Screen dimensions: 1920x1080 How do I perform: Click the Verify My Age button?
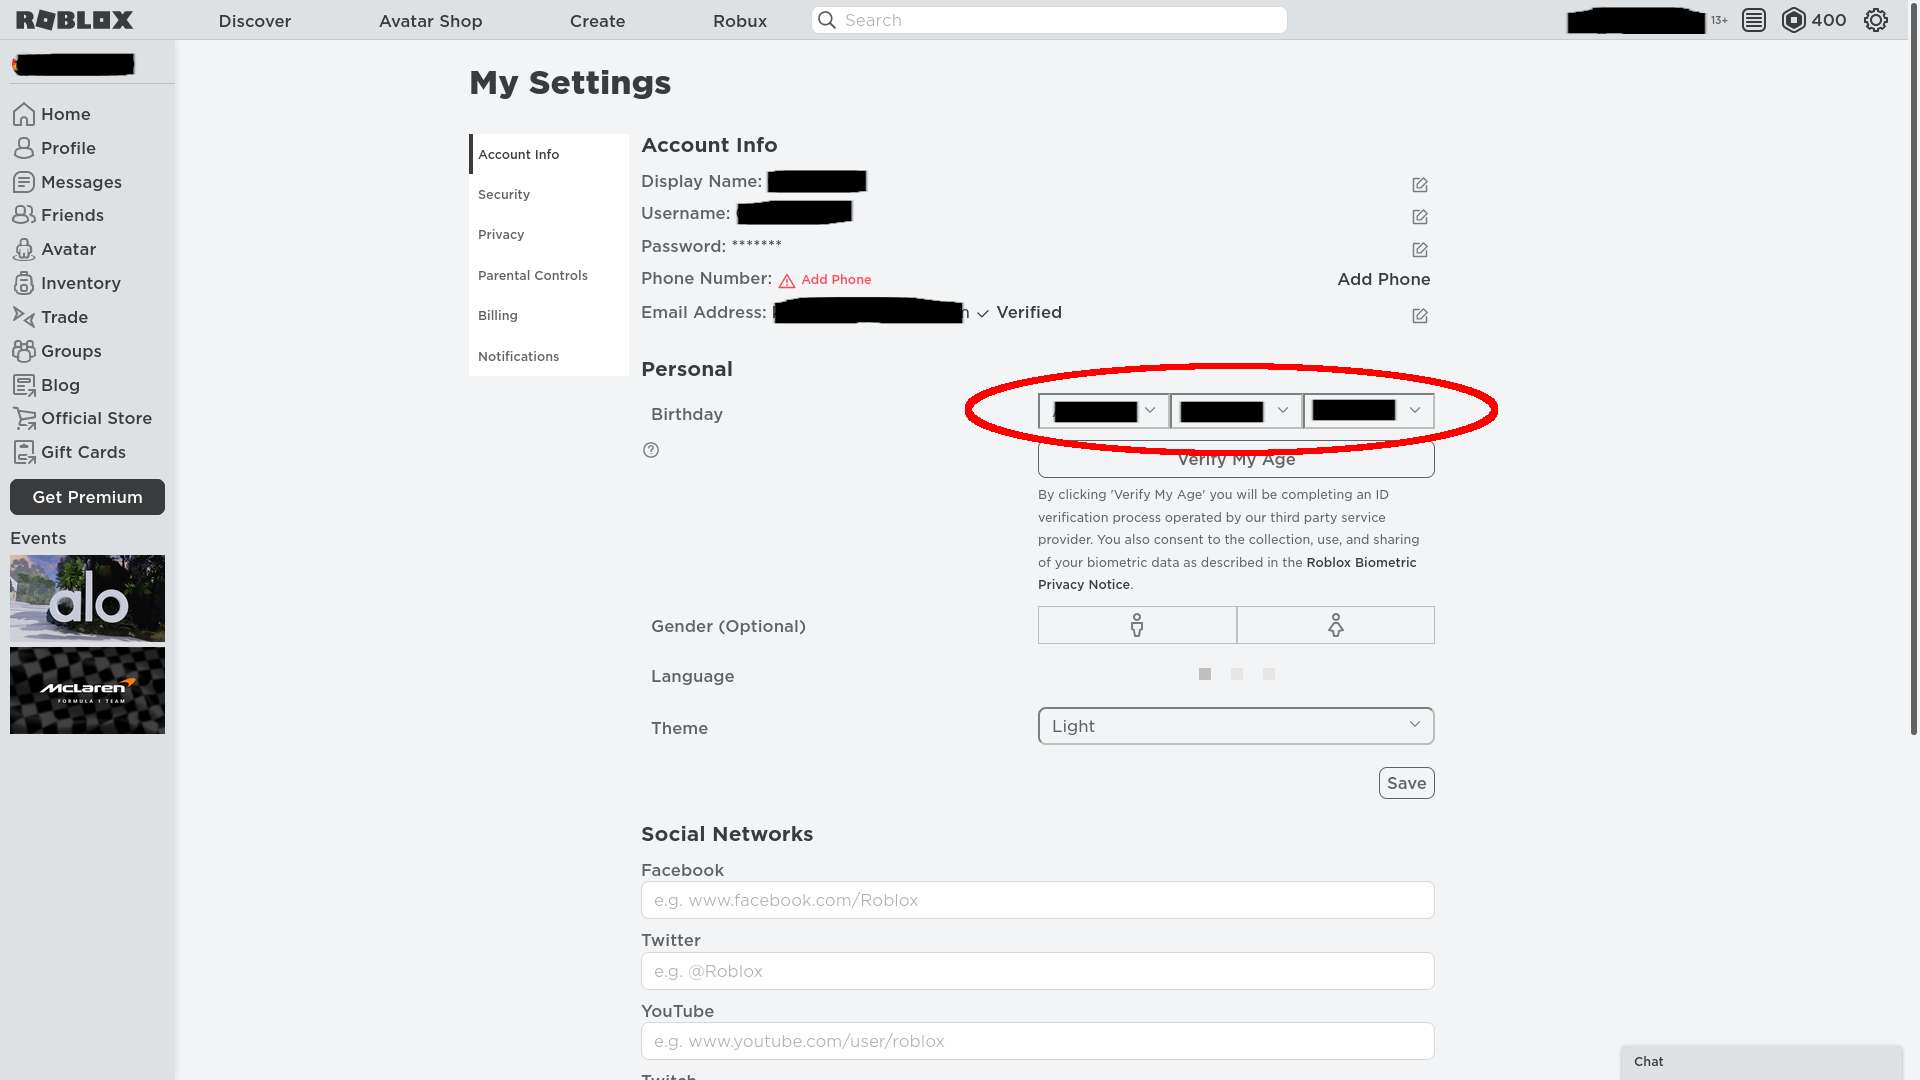(1236, 459)
